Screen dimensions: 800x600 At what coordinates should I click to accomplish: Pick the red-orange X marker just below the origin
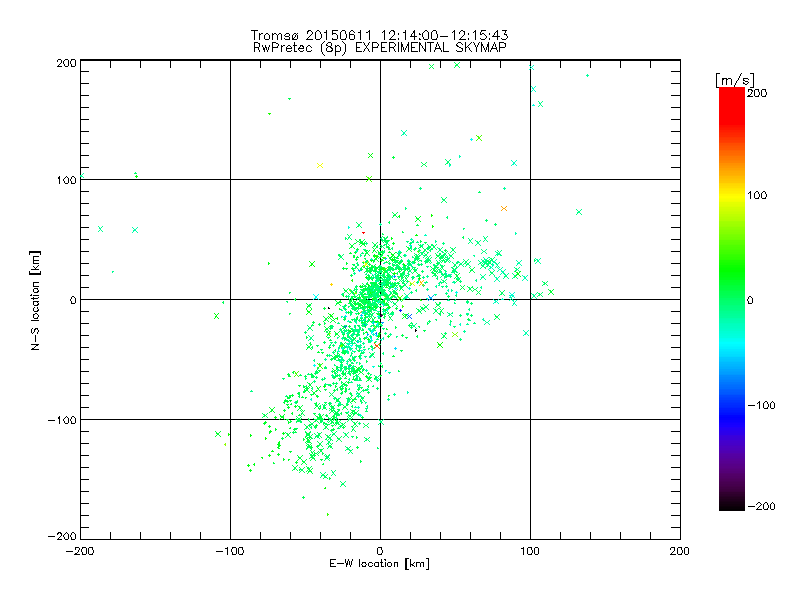tap(377, 346)
